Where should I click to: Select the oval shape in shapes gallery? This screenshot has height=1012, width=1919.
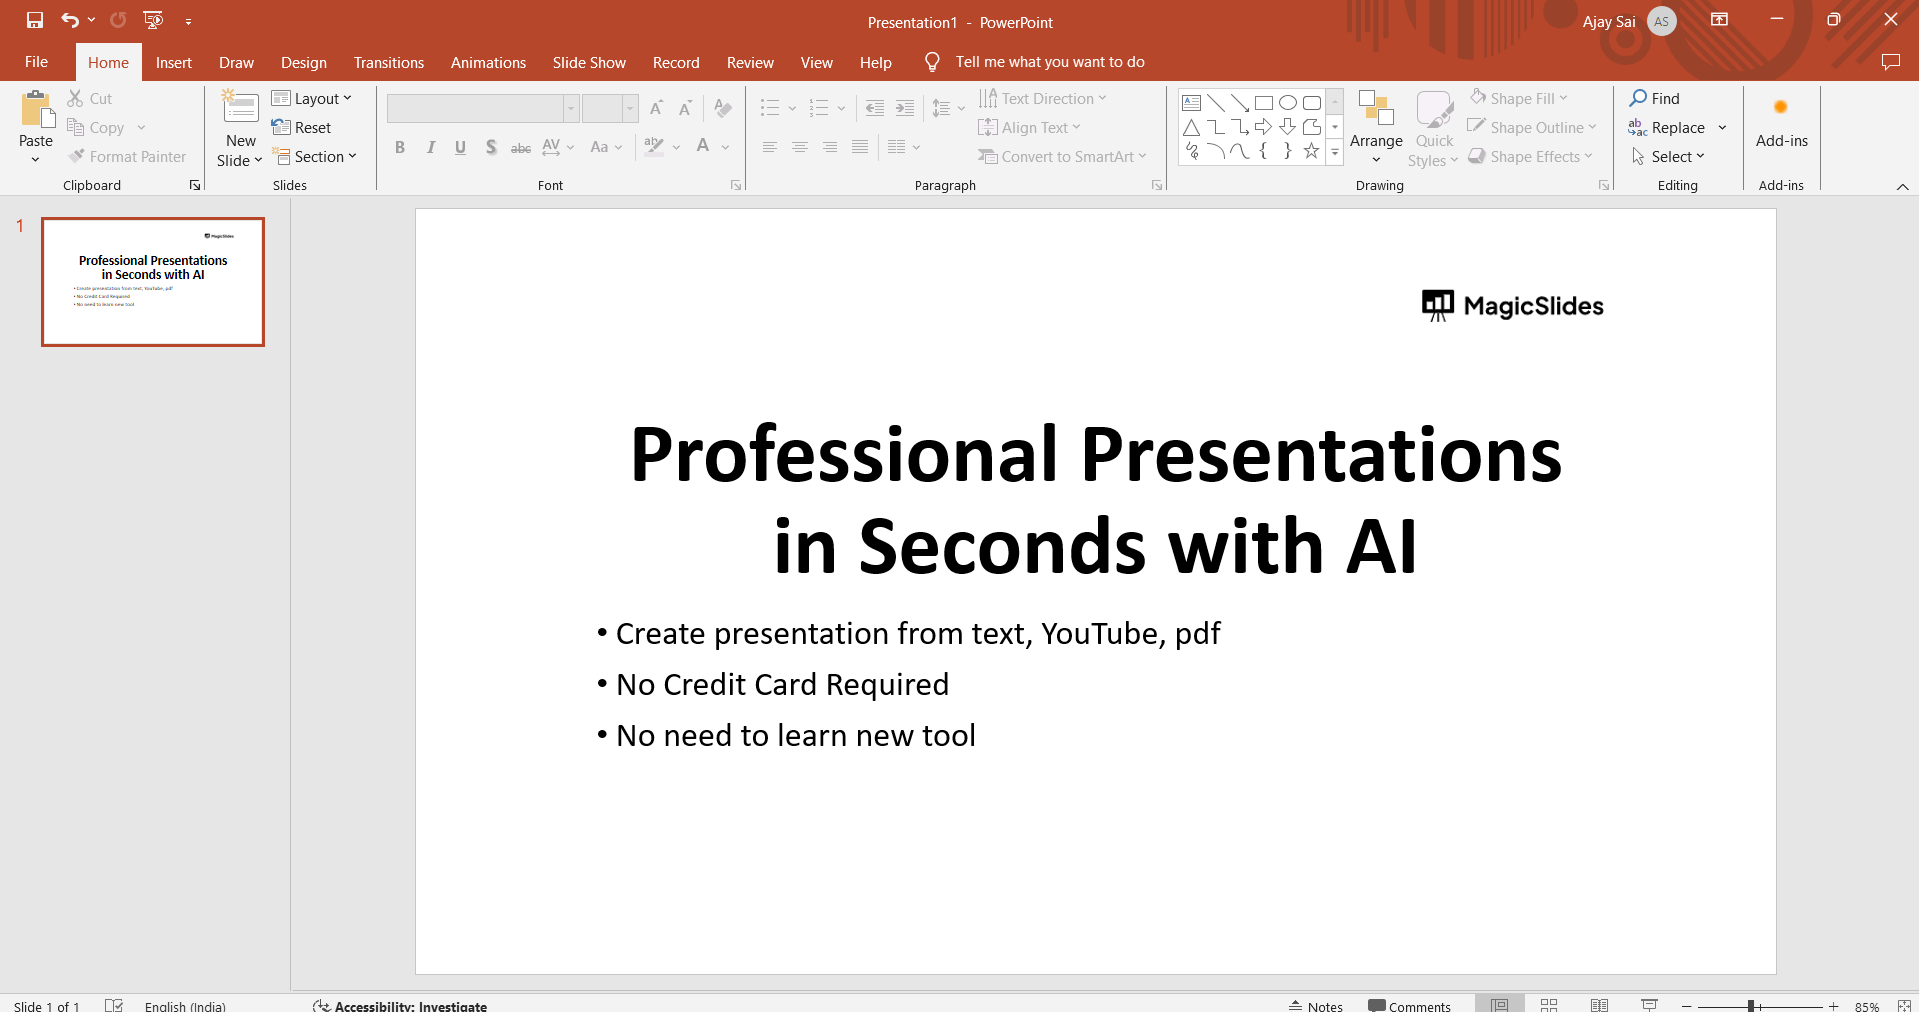(1288, 103)
